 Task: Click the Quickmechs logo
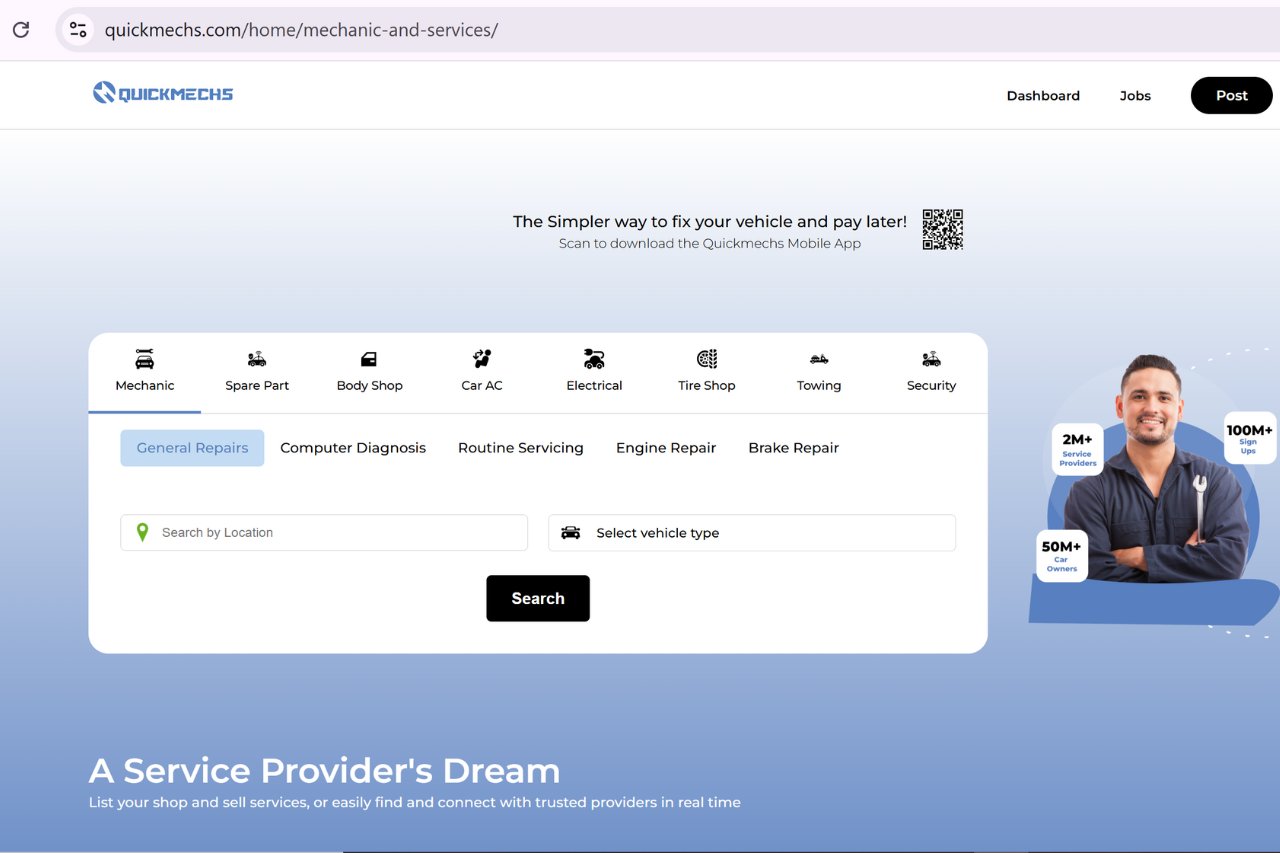point(163,94)
